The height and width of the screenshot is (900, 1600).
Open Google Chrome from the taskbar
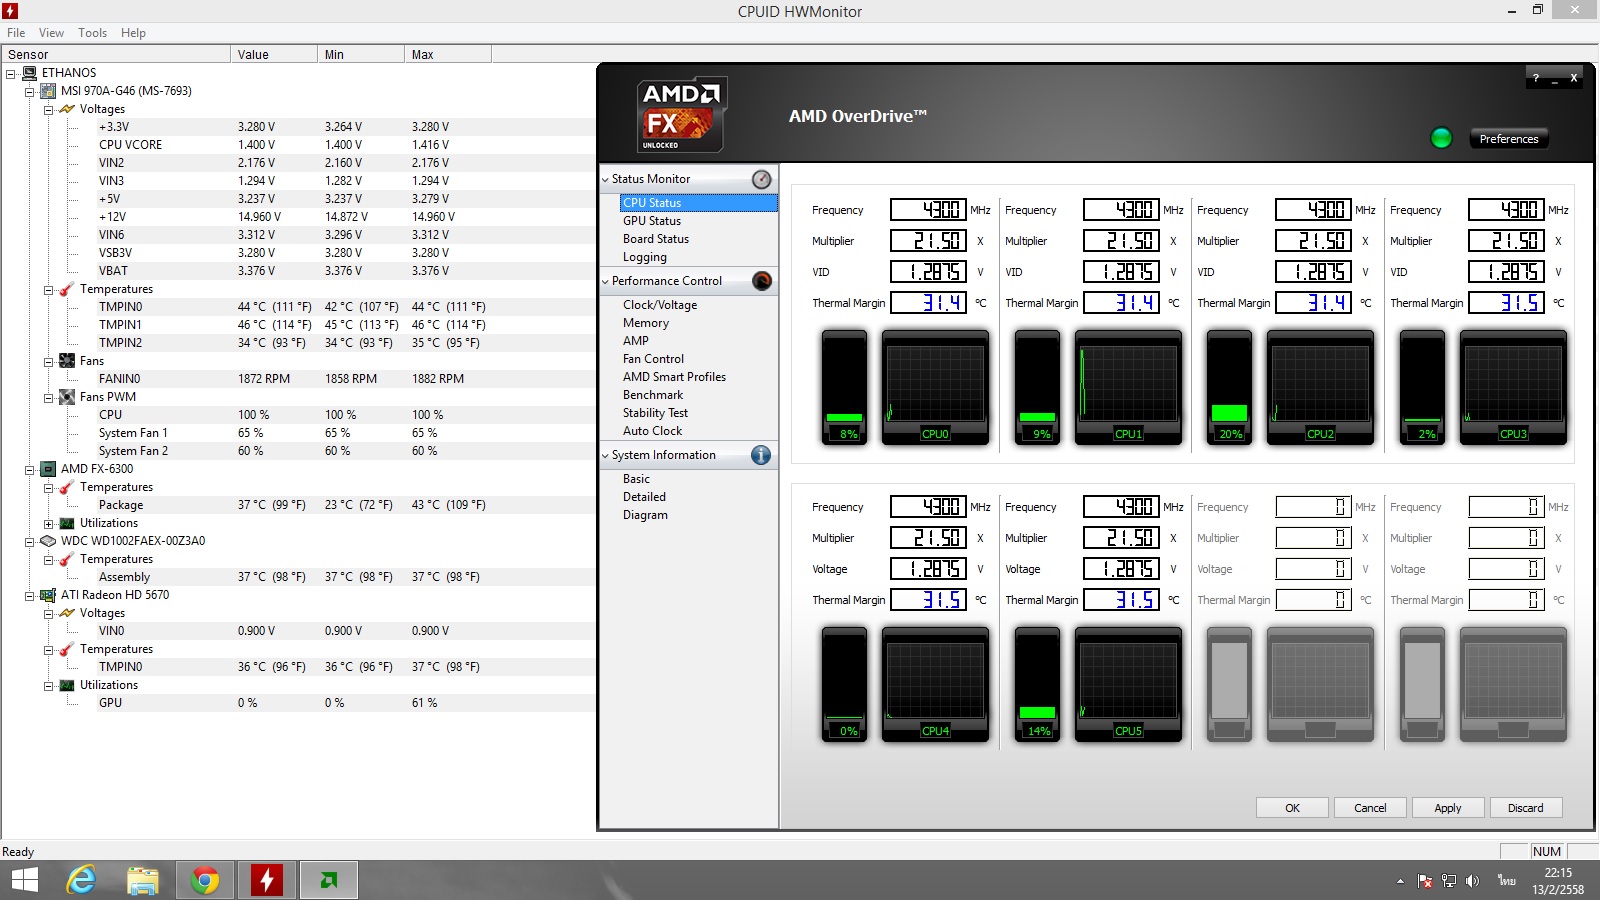coord(205,880)
